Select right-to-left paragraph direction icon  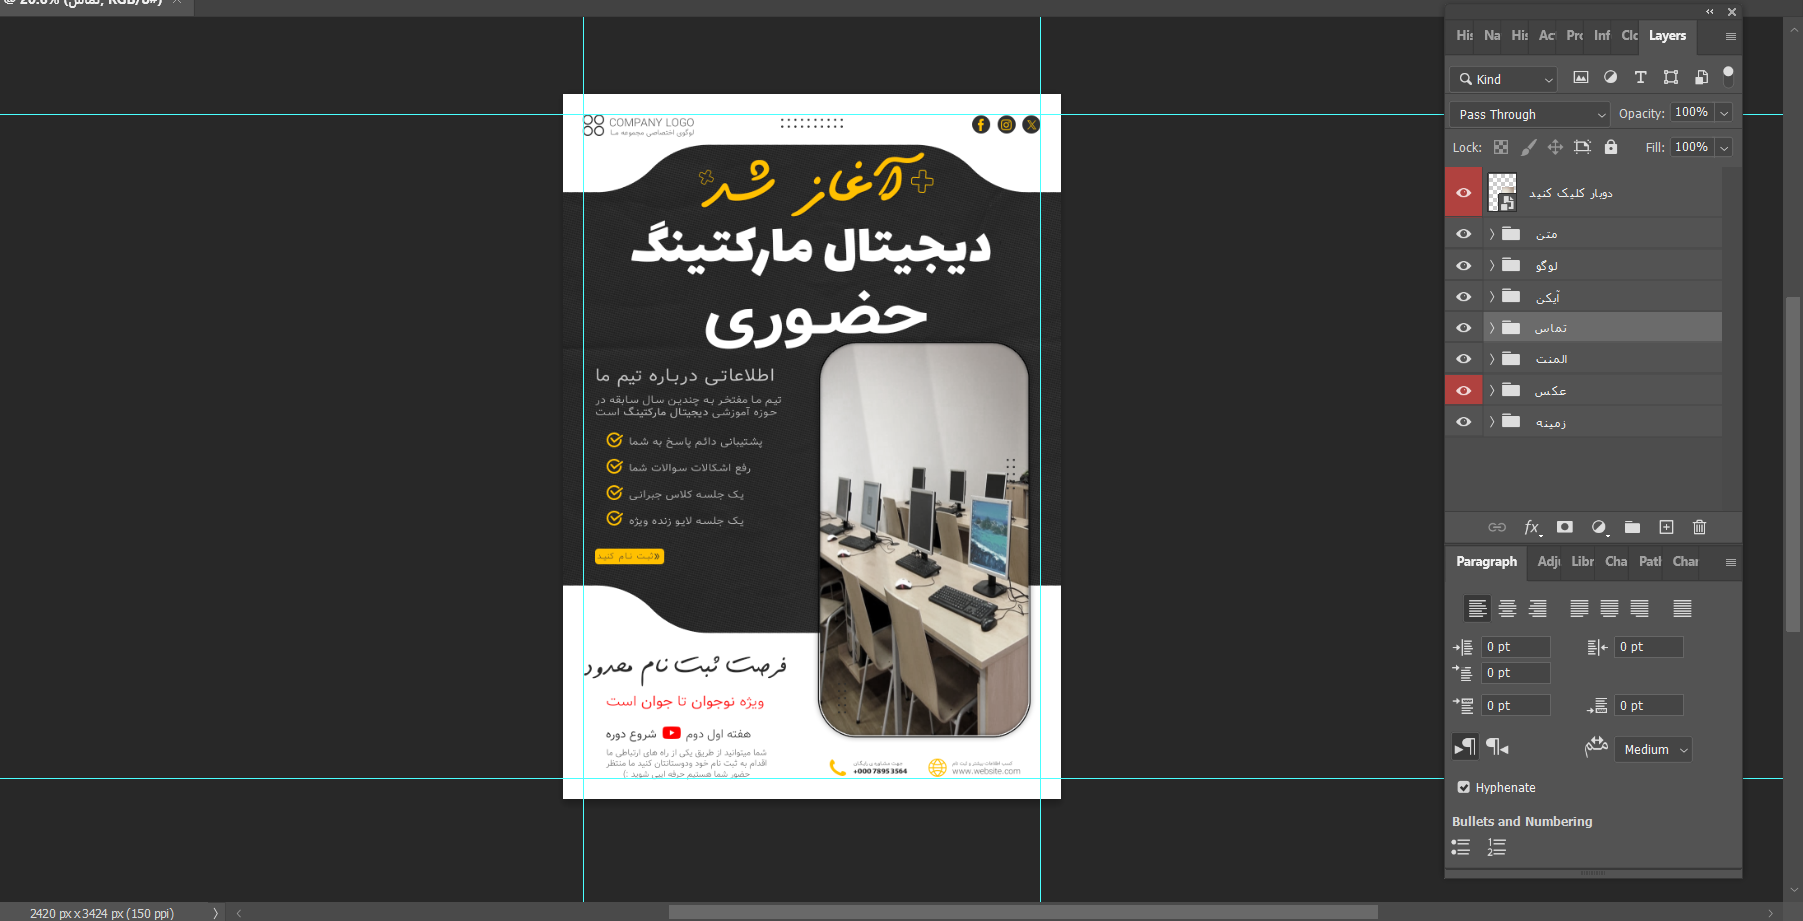tap(1497, 747)
